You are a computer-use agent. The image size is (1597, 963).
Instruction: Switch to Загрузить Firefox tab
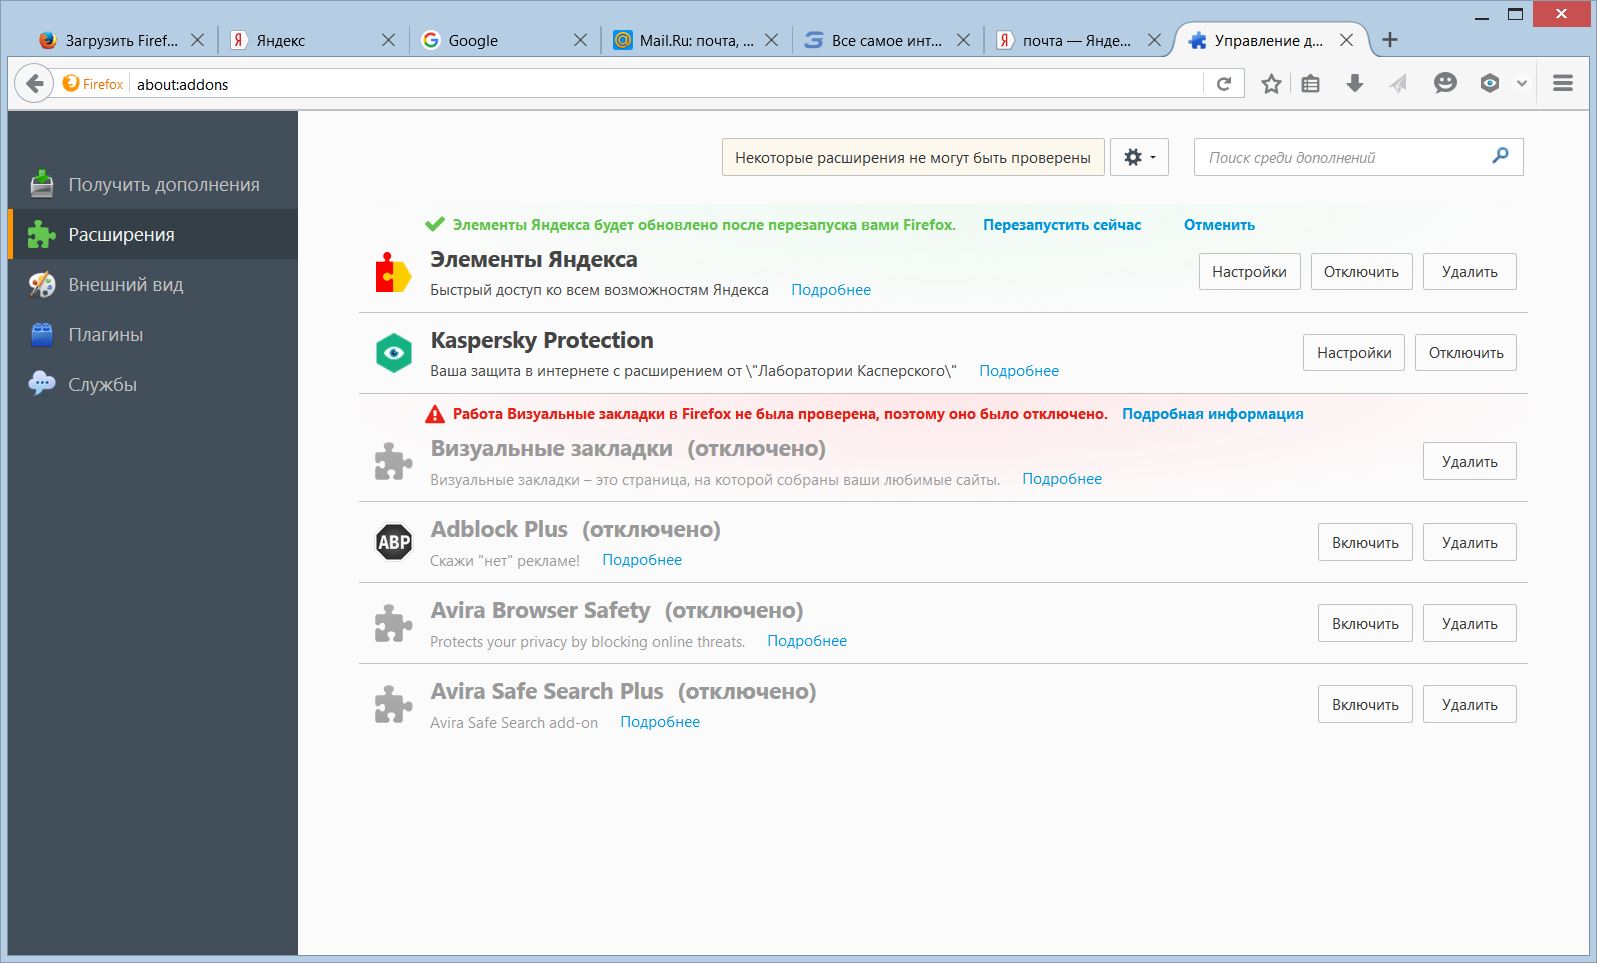(121, 40)
